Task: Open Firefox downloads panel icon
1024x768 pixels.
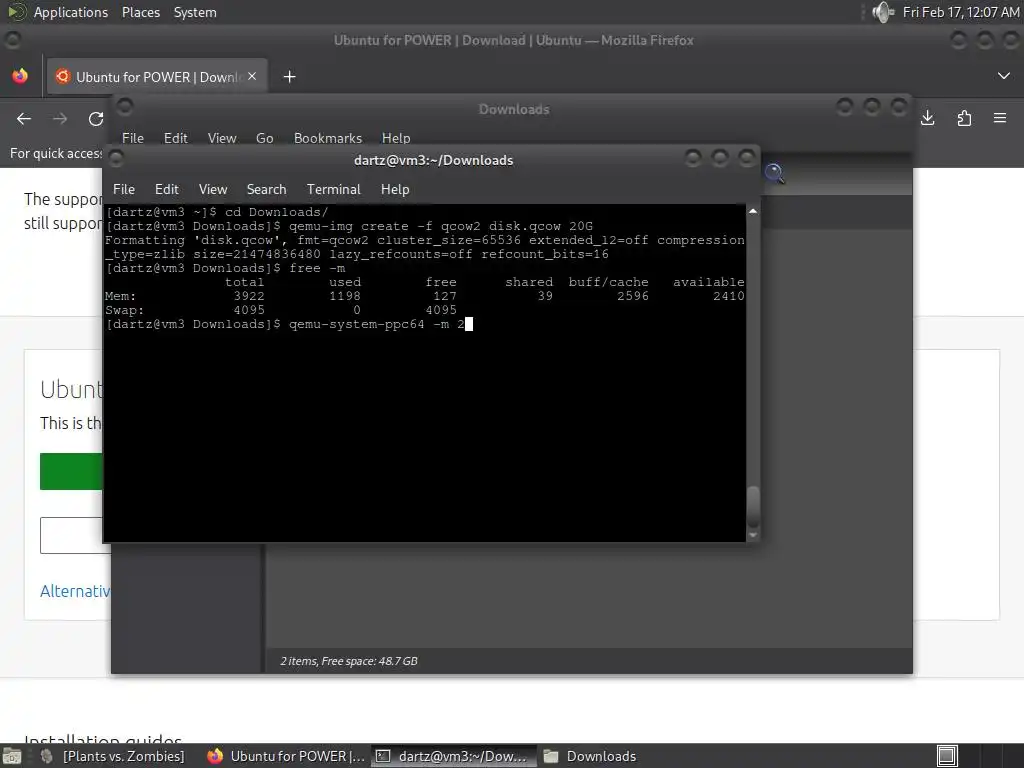Action: 927,118
